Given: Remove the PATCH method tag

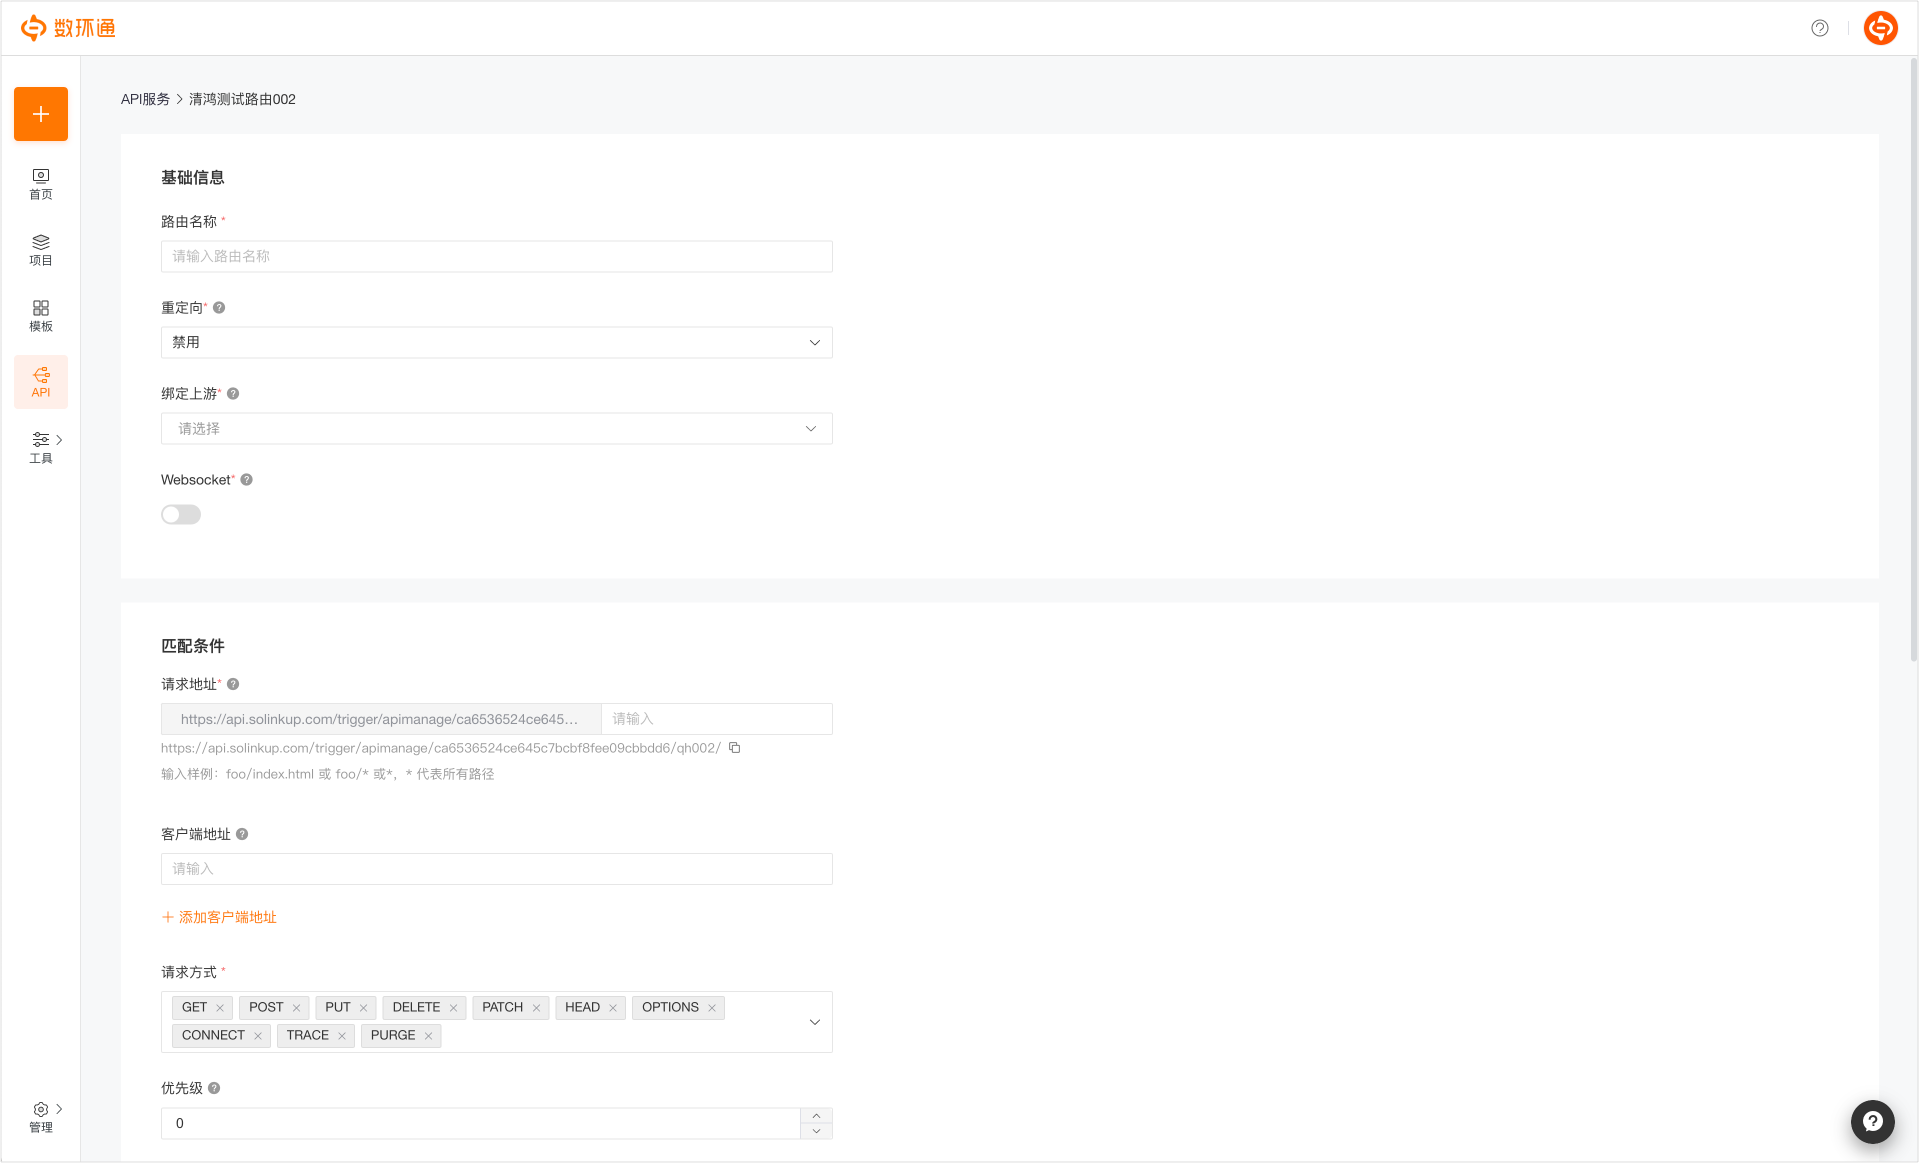Looking at the screenshot, I should coord(536,1008).
